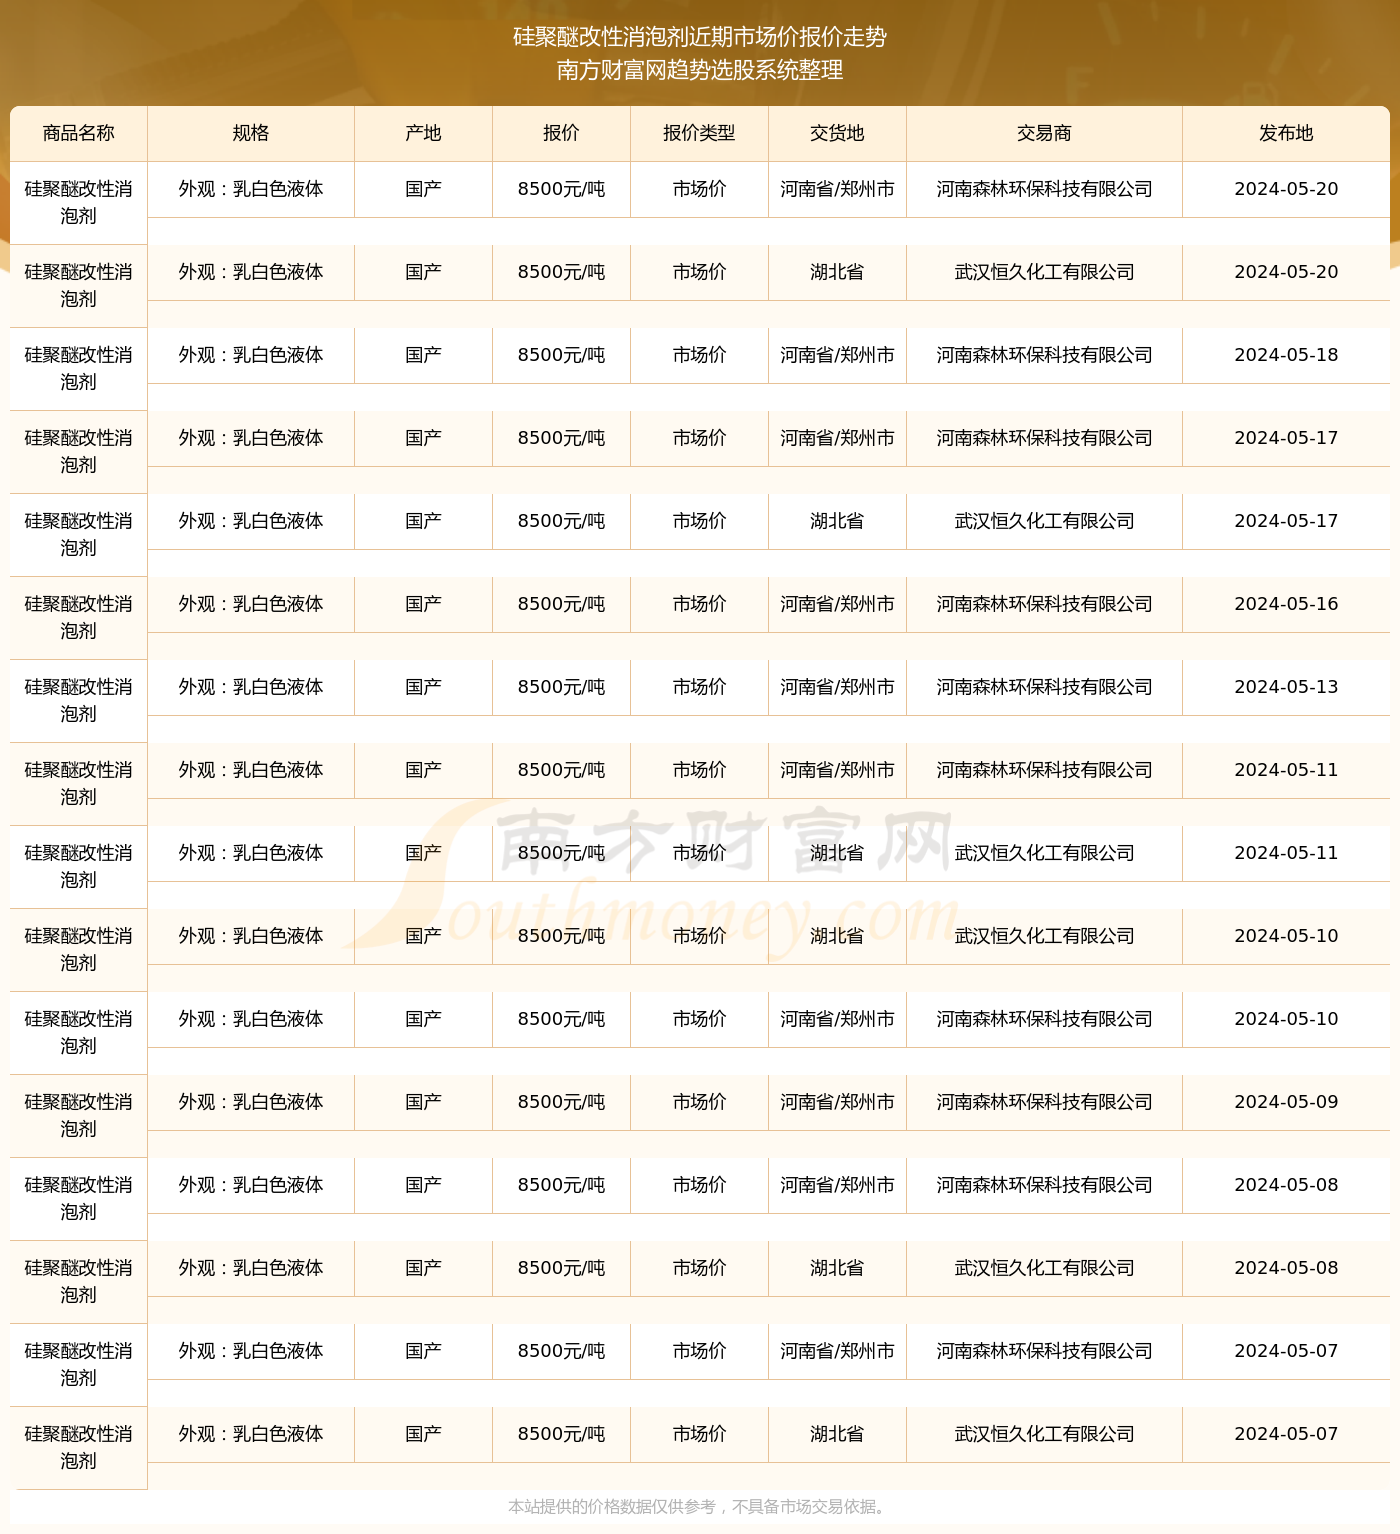Click 河南省/郑州市 in the 2024-05-18 row
The width and height of the screenshot is (1400, 1534).
pyautogui.click(x=837, y=355)
